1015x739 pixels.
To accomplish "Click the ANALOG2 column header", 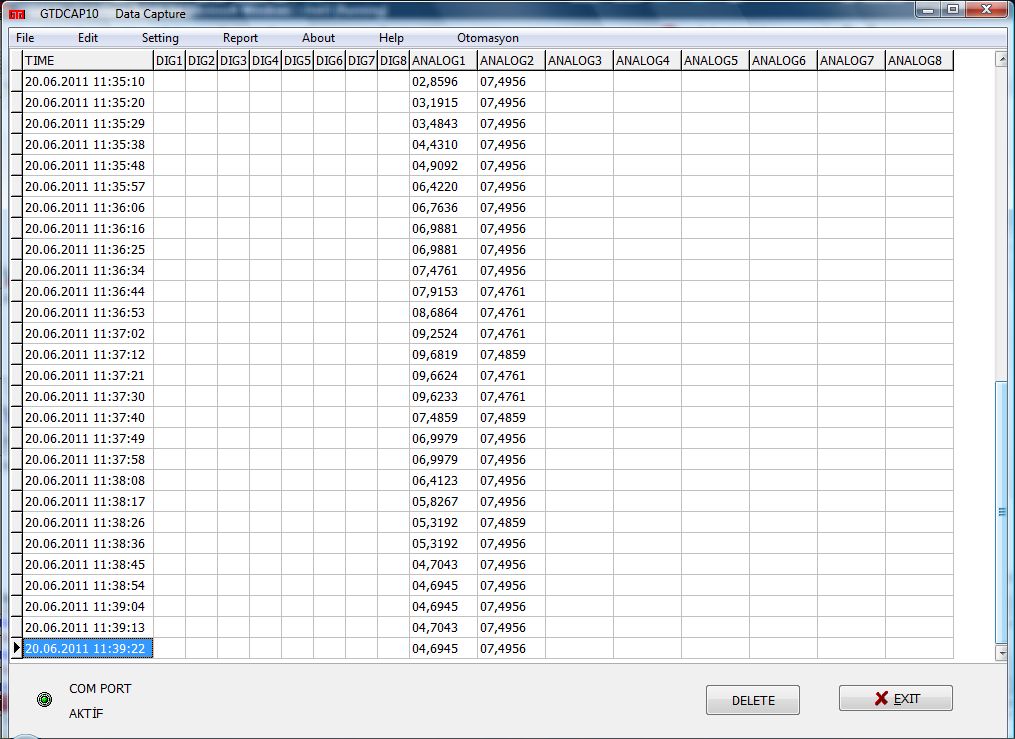I will click(x=511, y=60).
